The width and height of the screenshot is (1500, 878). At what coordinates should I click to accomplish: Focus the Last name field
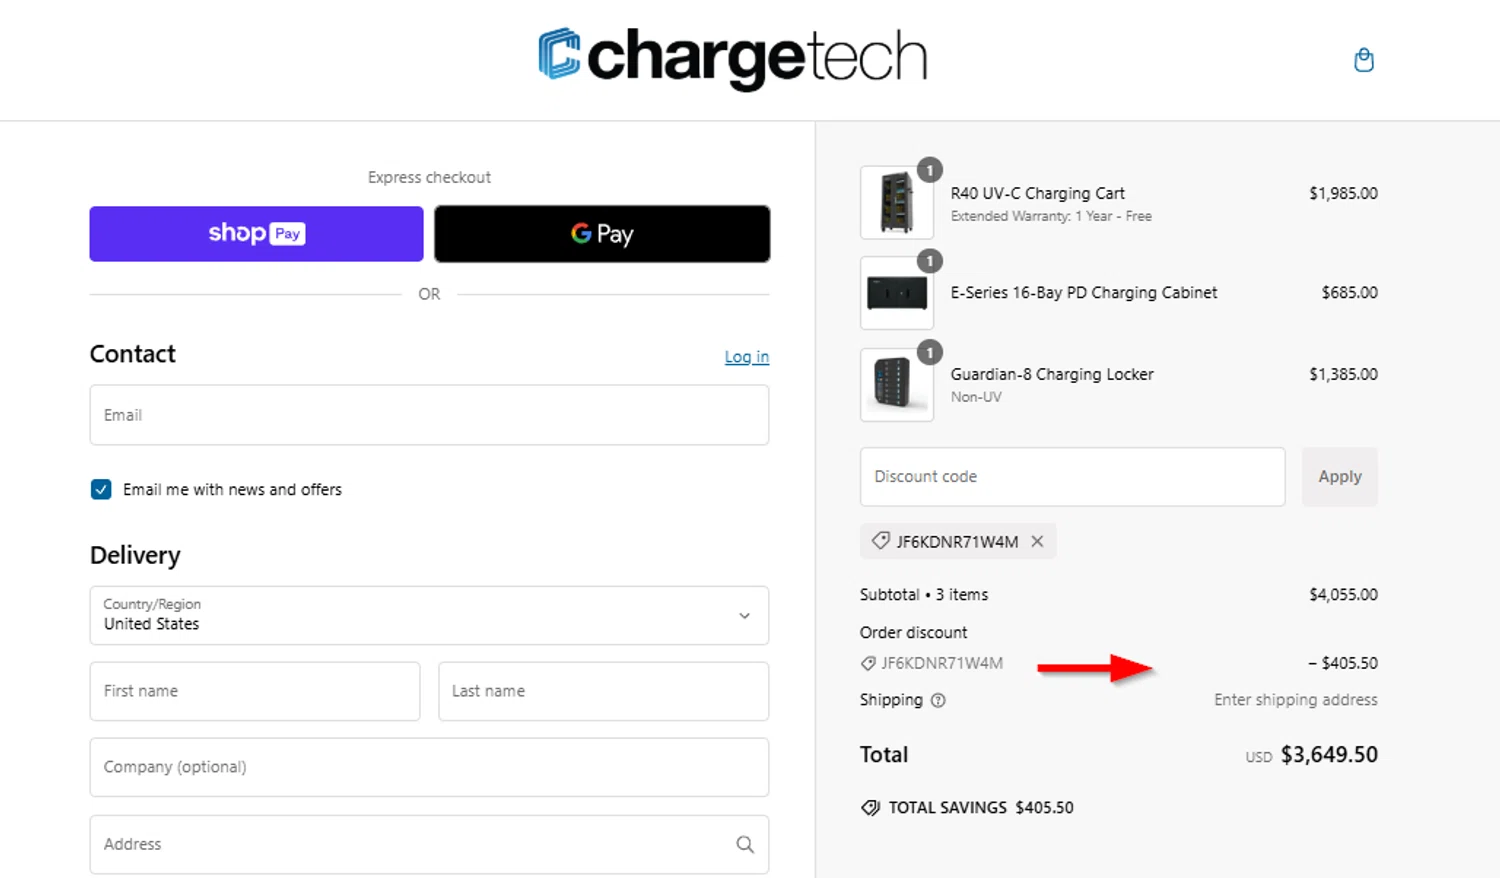click(603, 691)
